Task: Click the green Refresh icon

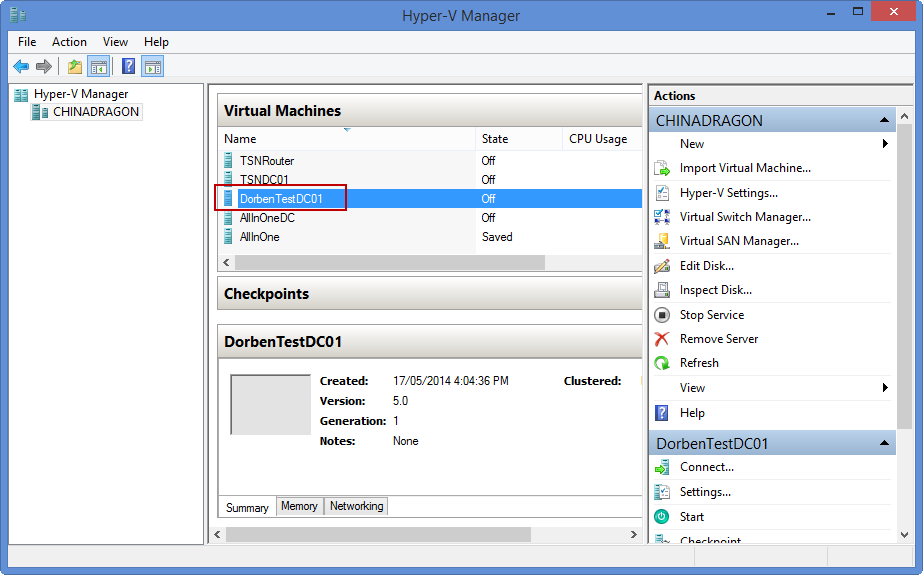Action: 662,363
